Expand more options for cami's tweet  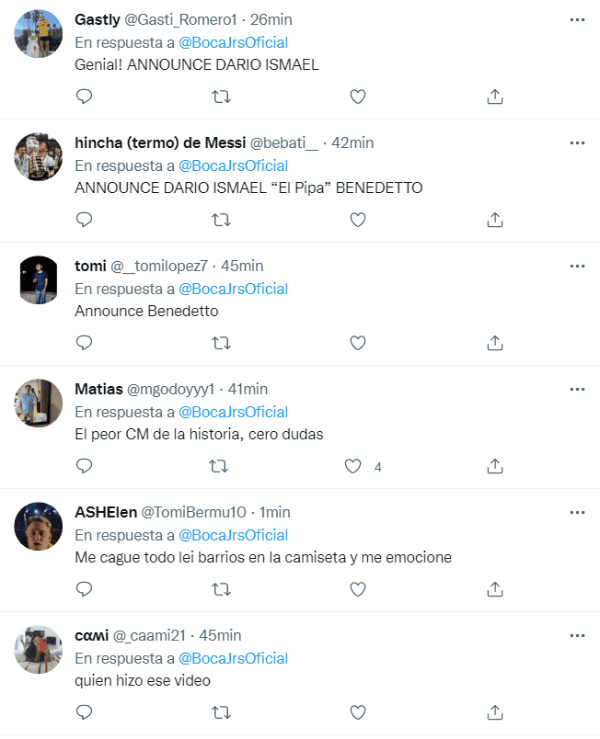[x=577, y=635]
